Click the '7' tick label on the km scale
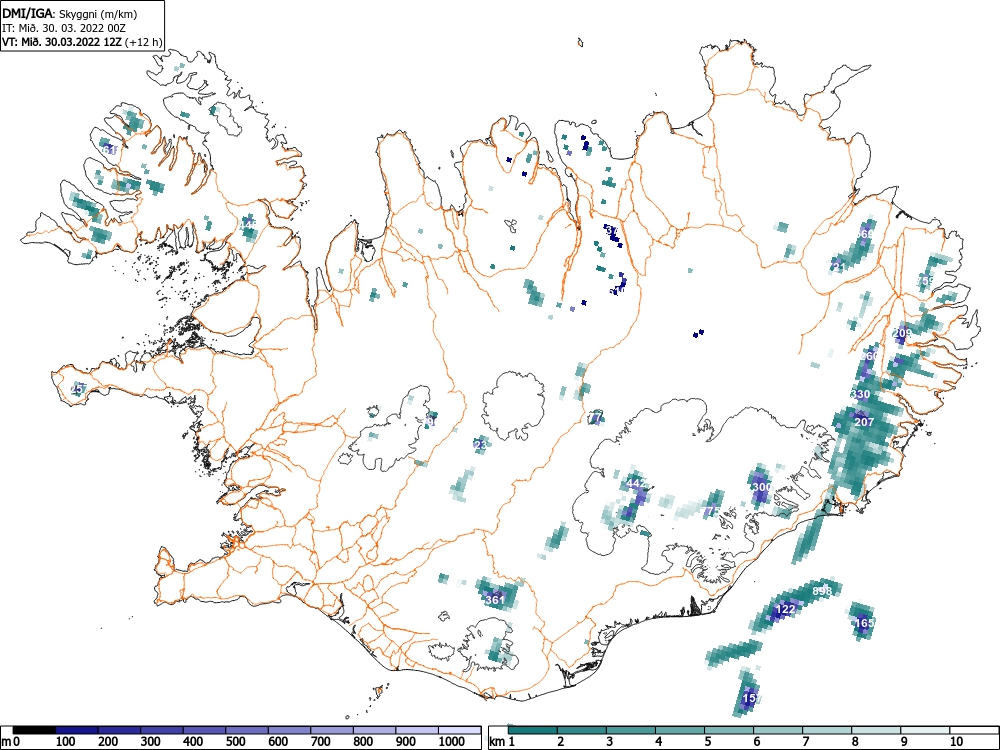 806,742
